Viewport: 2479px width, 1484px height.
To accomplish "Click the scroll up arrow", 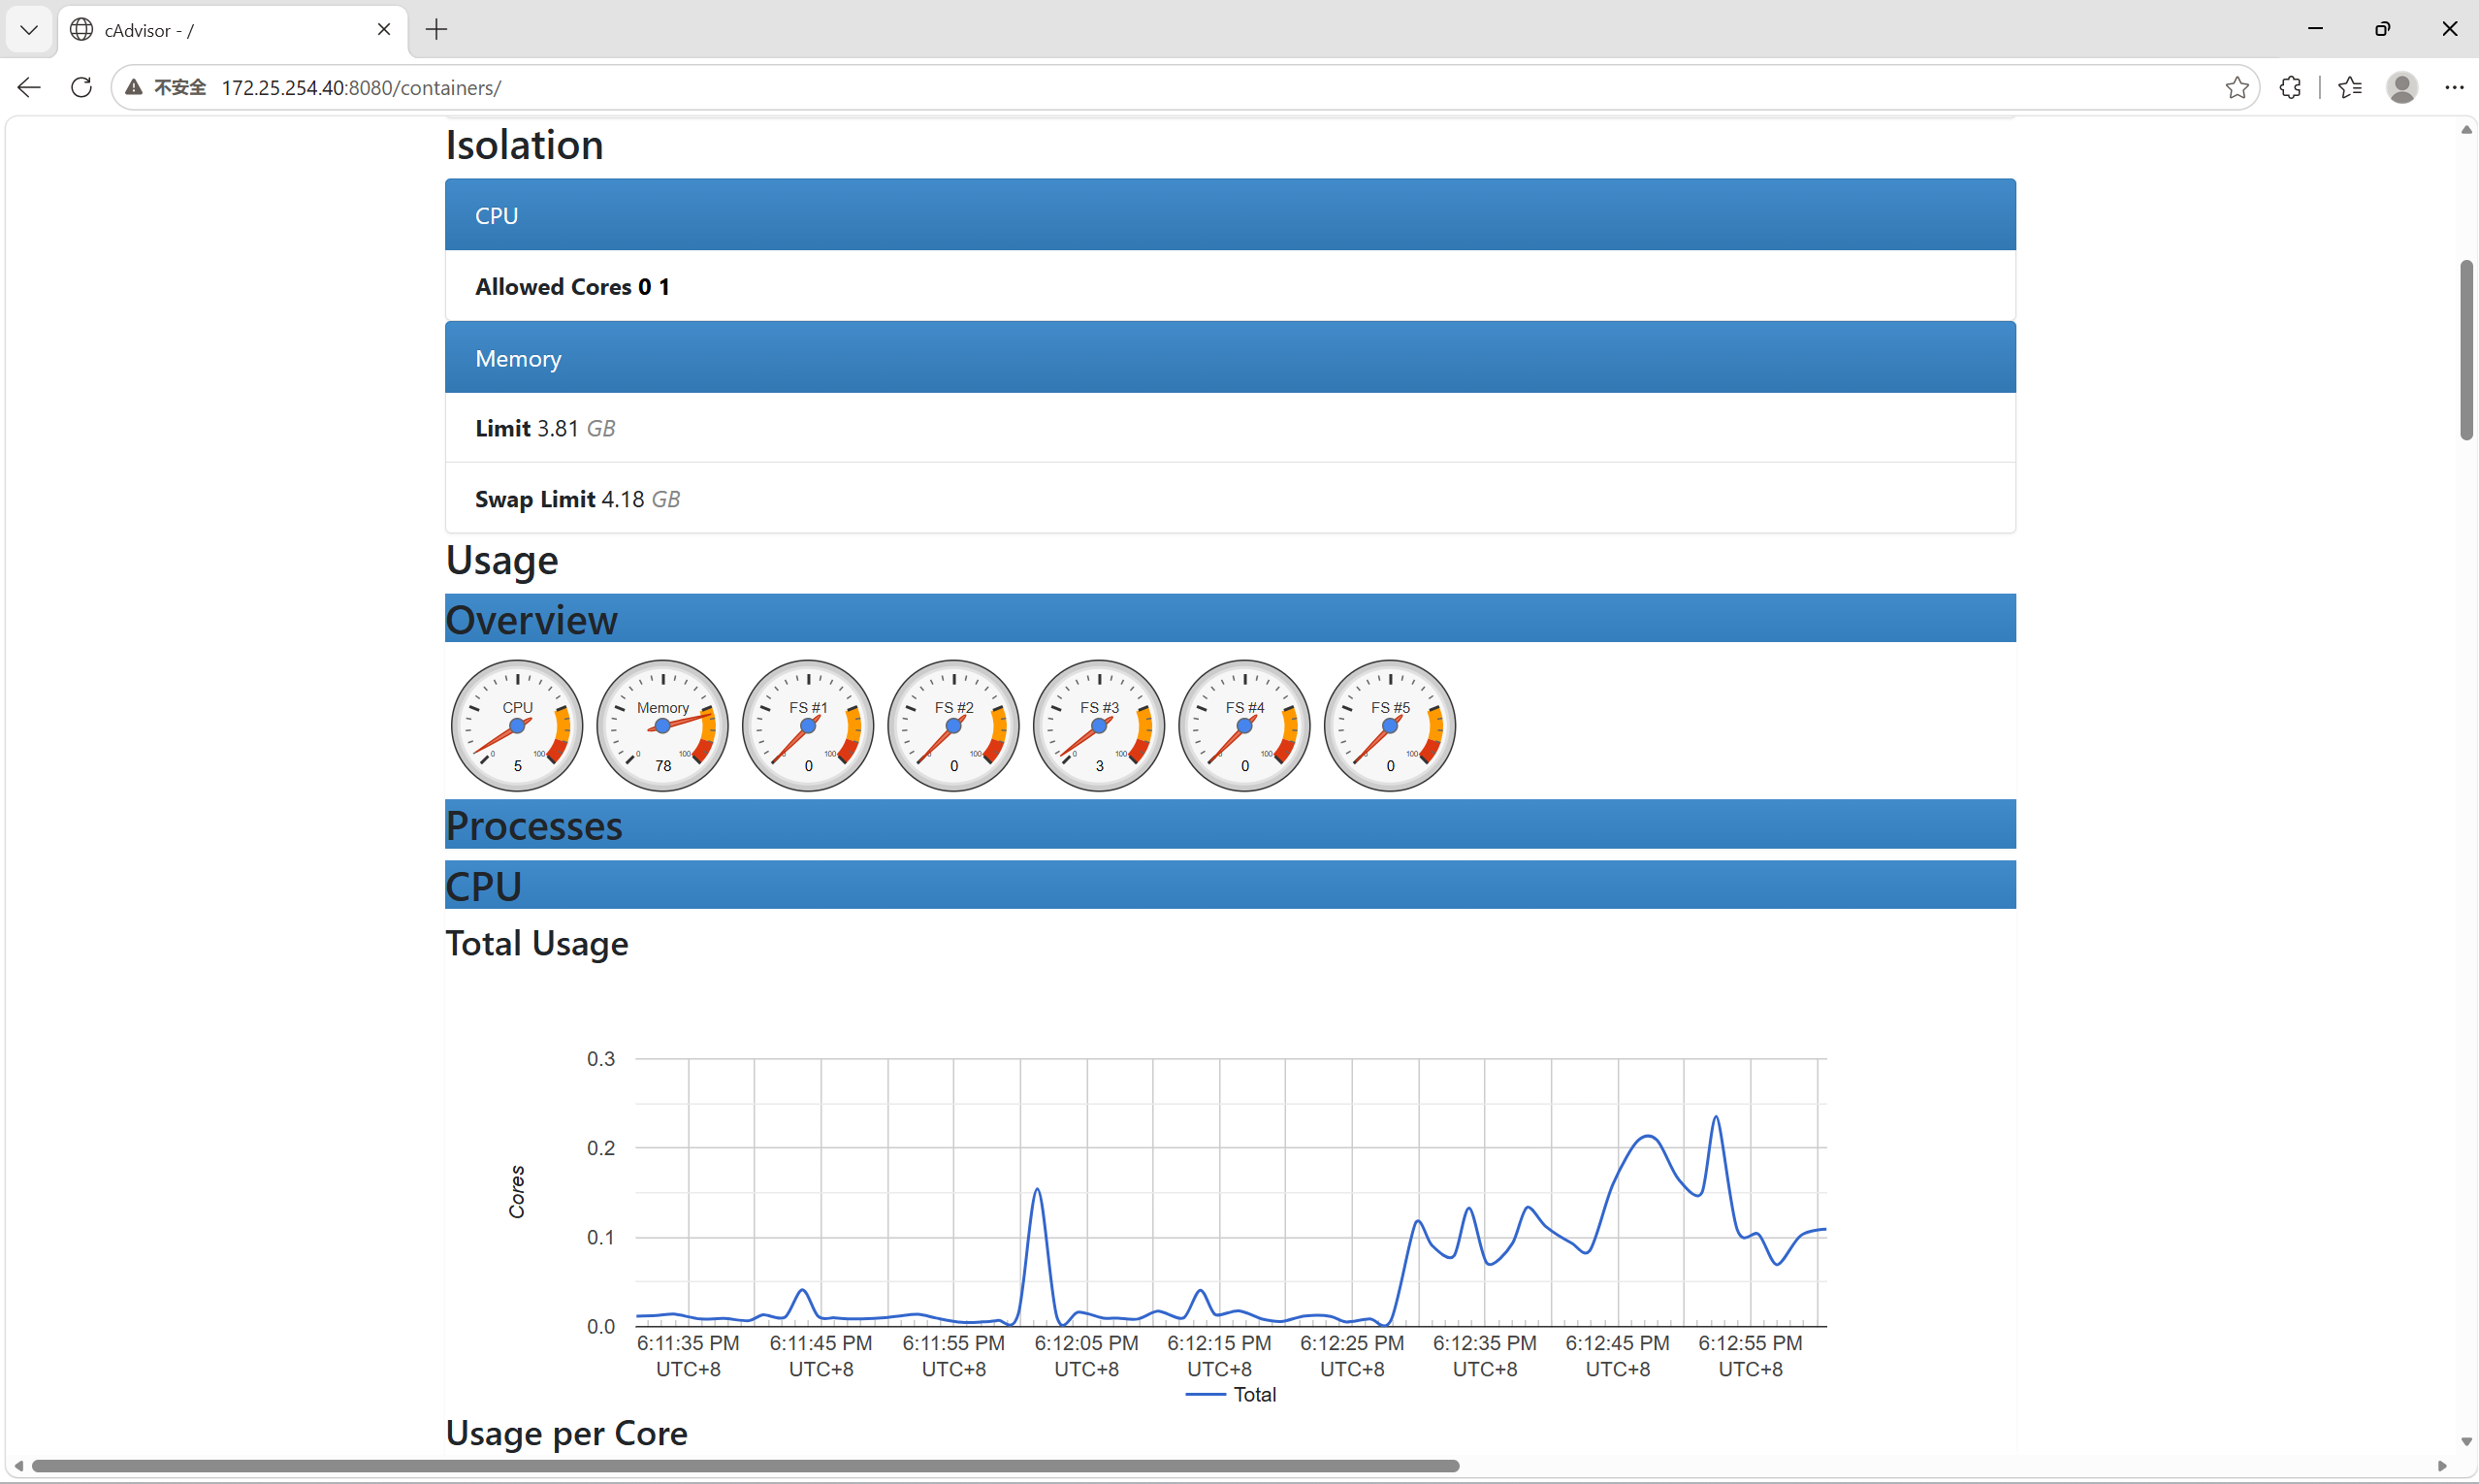I will (2467, 130).
